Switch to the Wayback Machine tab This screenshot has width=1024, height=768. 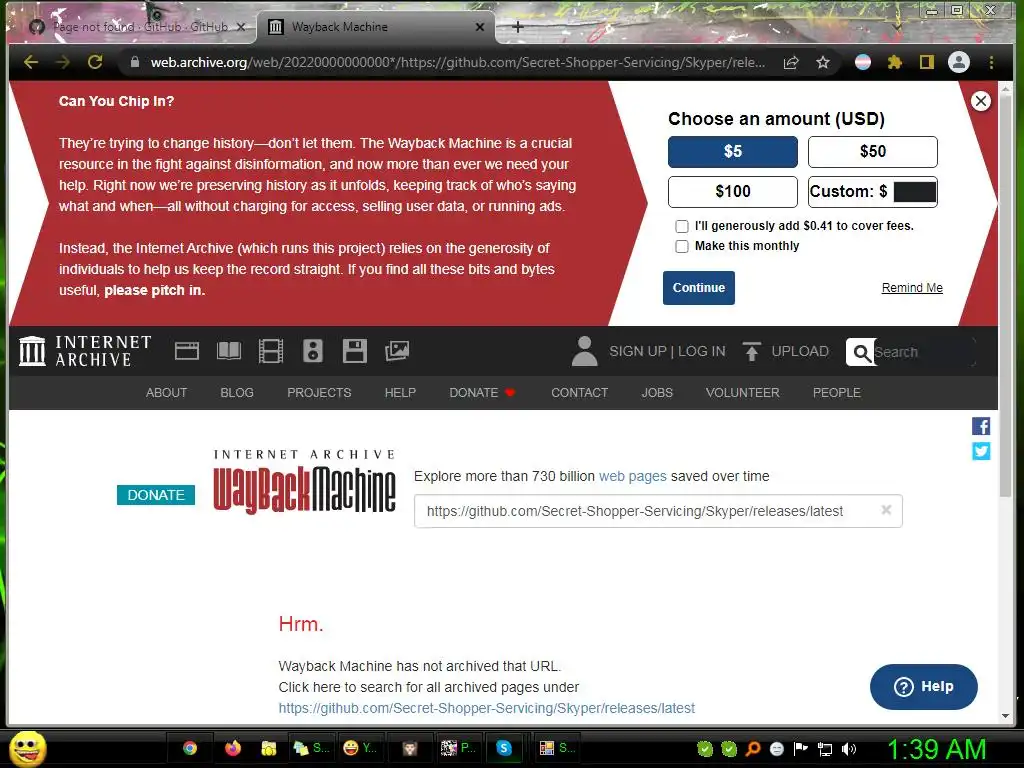click(x=376, y=27)
